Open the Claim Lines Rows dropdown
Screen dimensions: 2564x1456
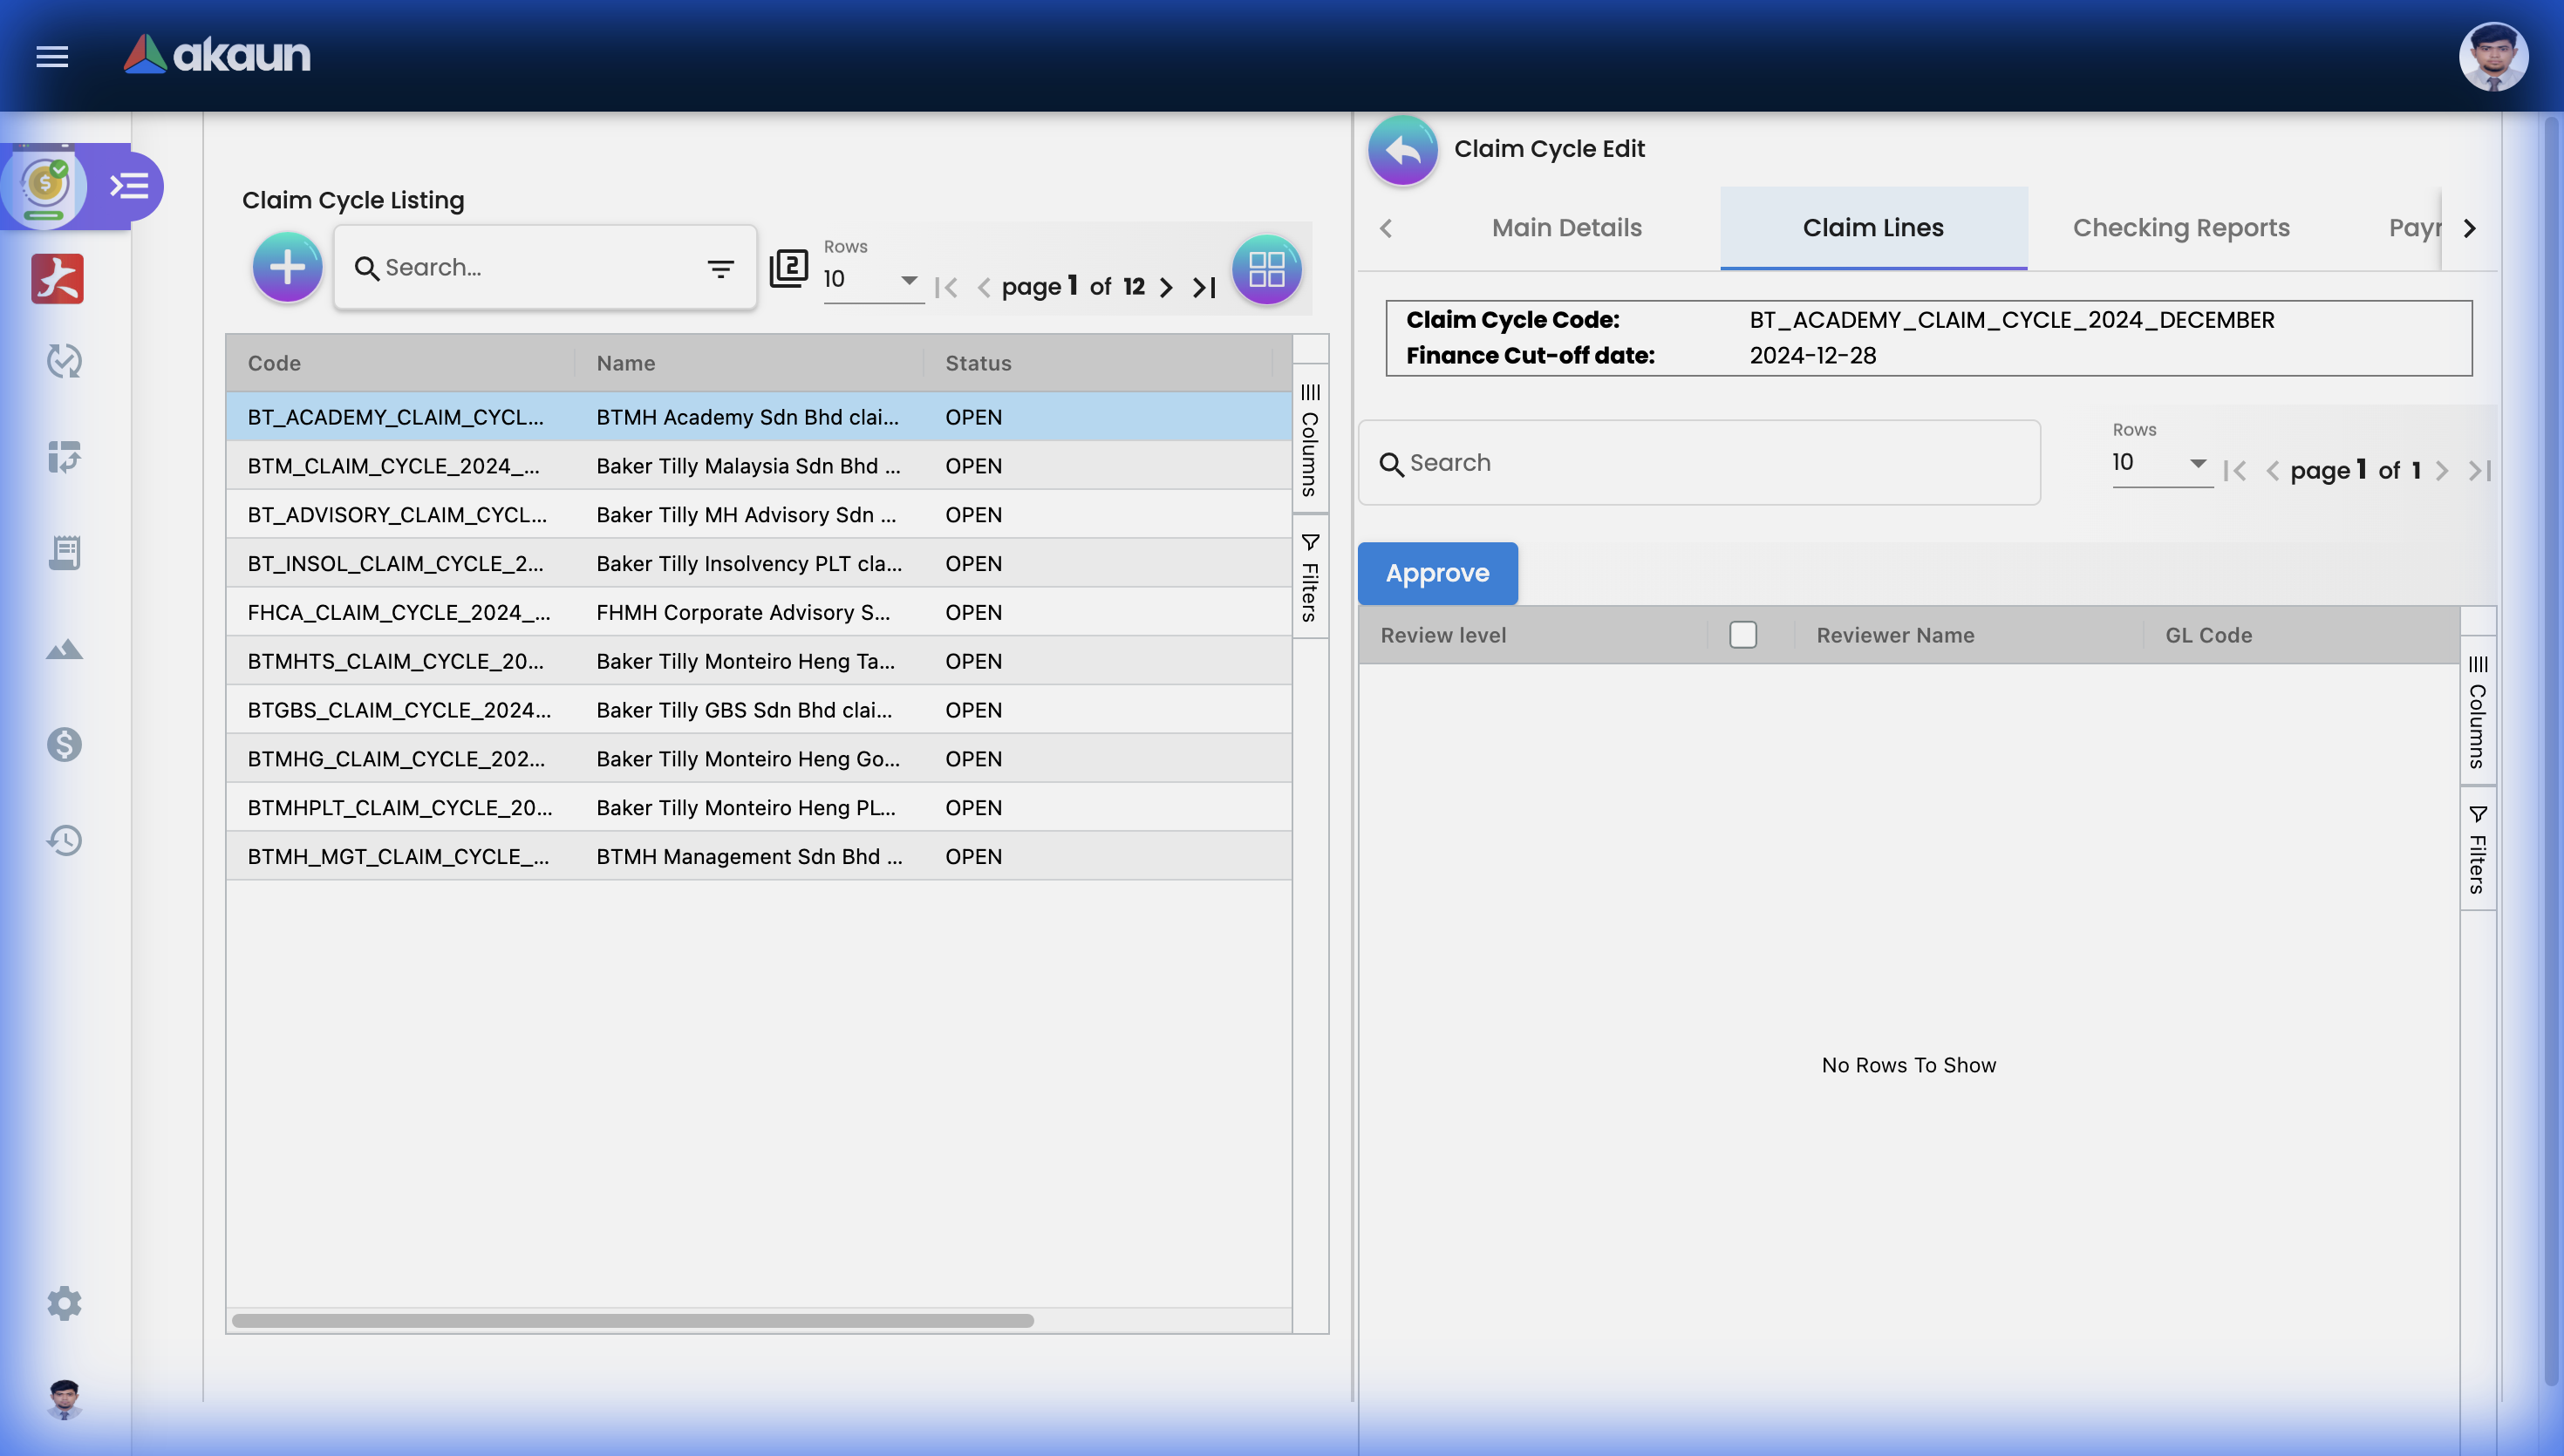pyautogui.click(x=2159, y=463)
